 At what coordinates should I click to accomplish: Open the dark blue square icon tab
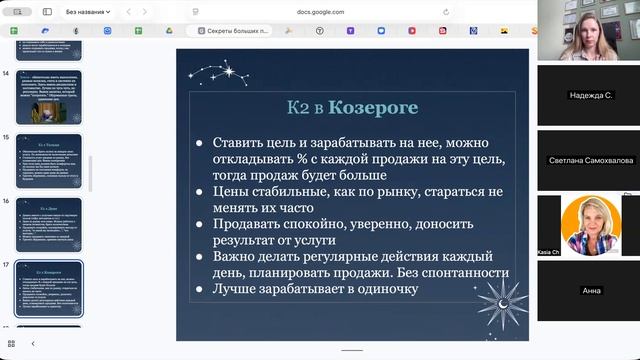click(x=473, y=31)
